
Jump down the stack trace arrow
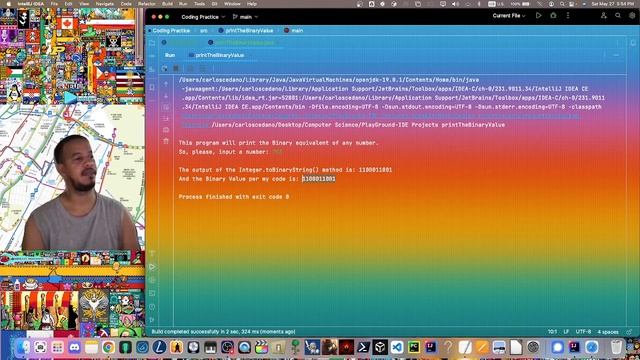[x=166, y=96]
